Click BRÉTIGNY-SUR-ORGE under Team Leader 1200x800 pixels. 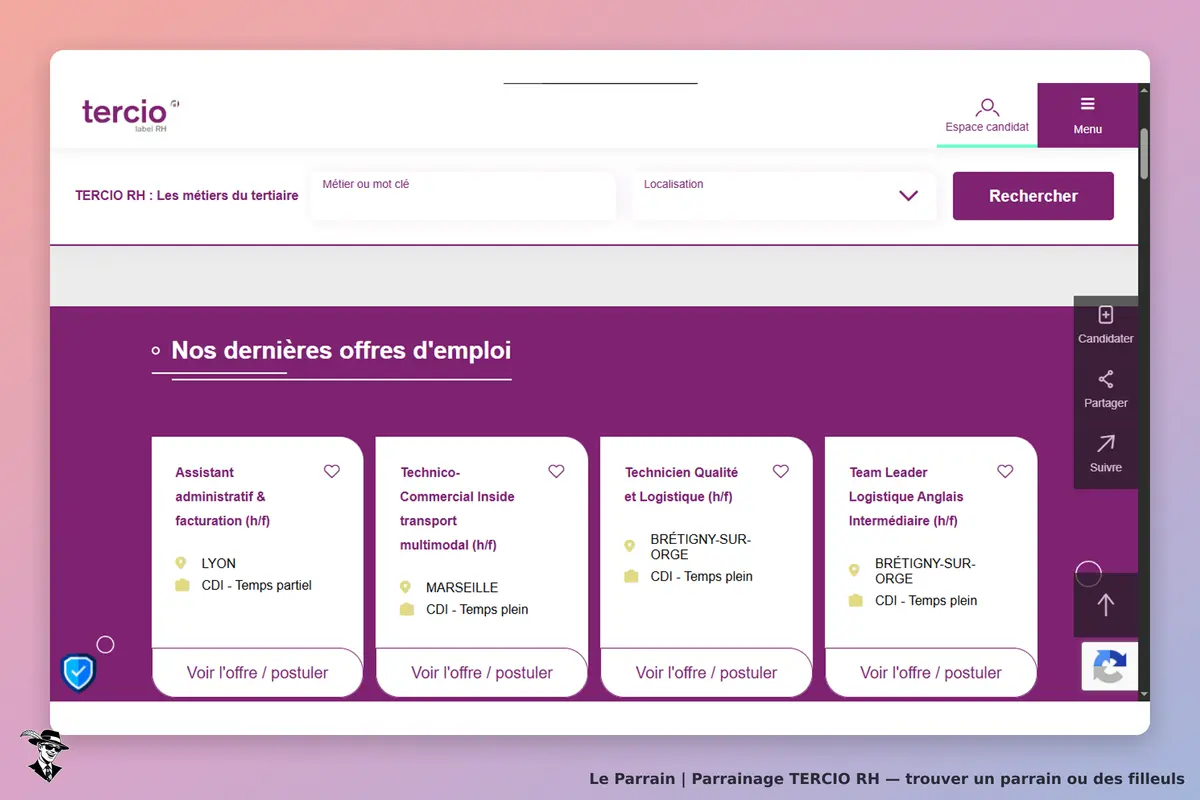(925, 570)
